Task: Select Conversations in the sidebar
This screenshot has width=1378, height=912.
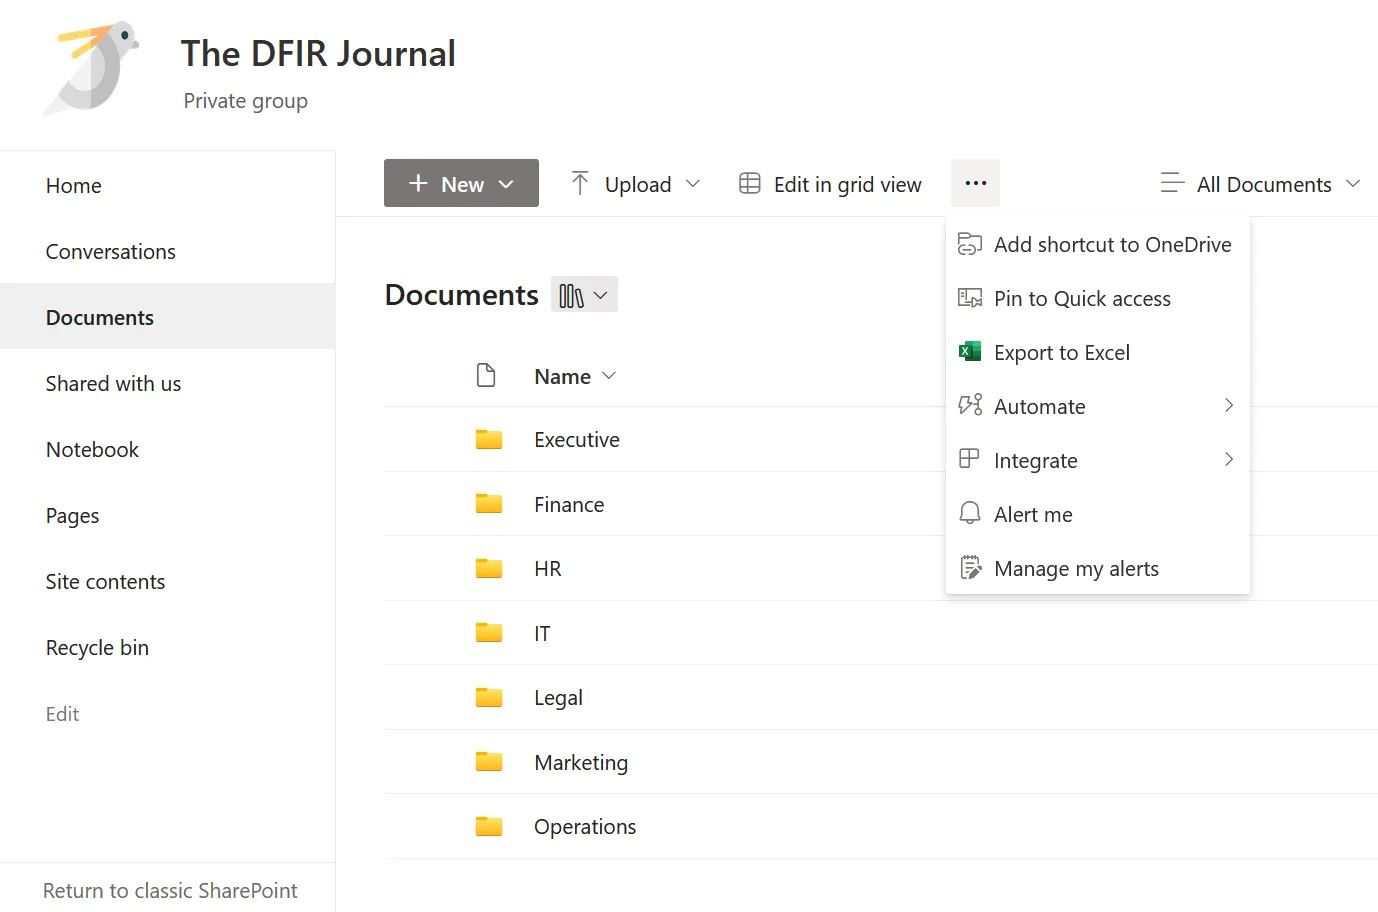Action: (x=110, y=251)
